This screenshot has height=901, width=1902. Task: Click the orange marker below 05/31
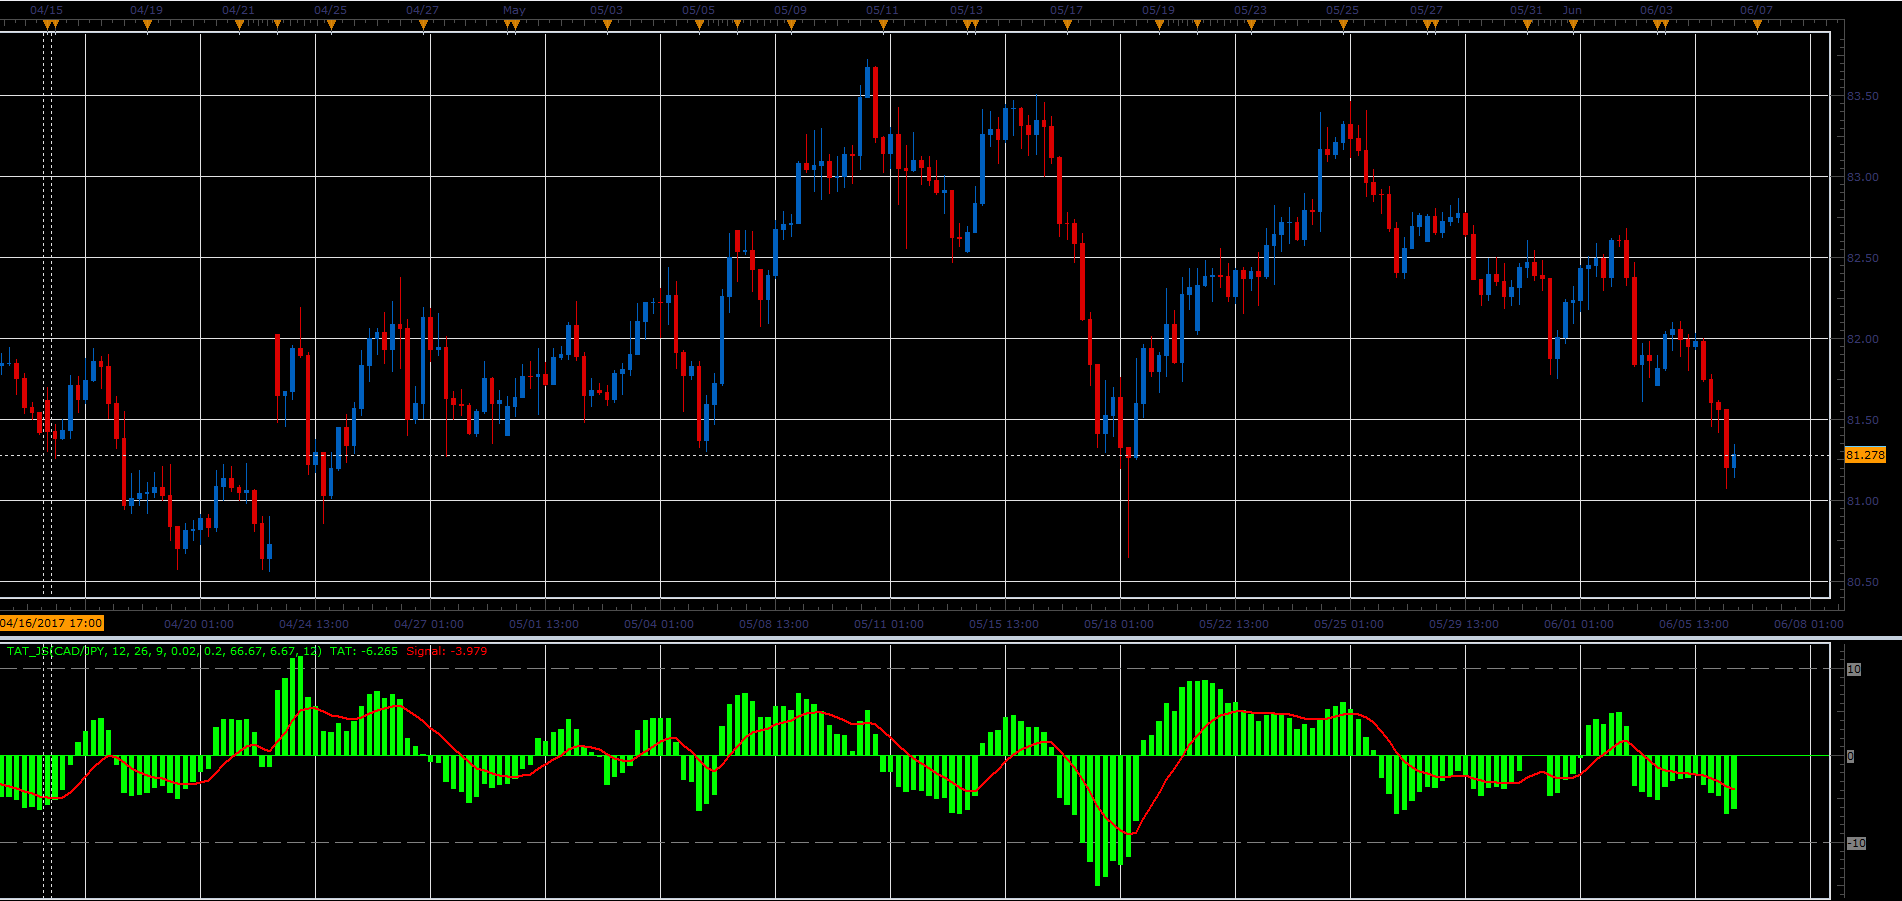point(1527,25)
